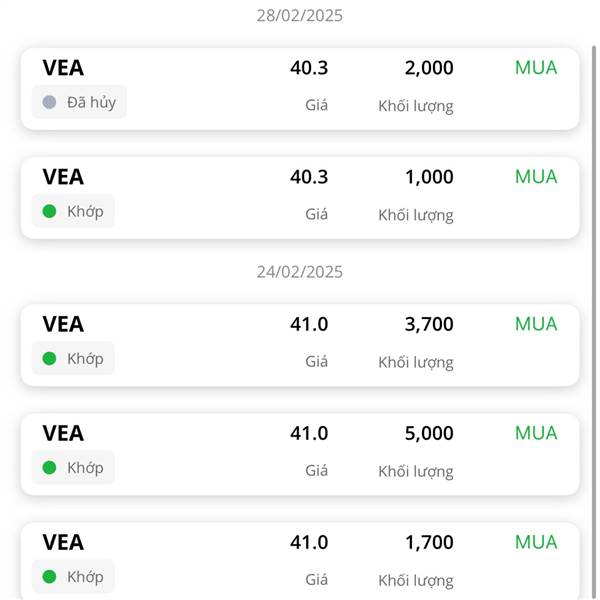Click MUA label on the 5,000 volume order
600x600 pixels.
pyautogui.click(x=536, y=433)
